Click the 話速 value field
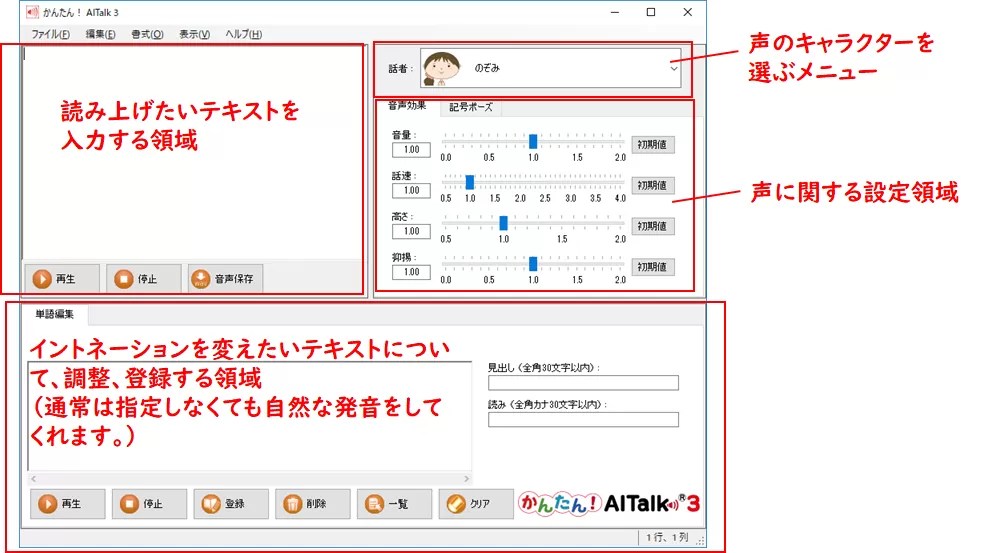Viewport: 984px width, 553px height. pyautogui.click(x=411, y=190)
